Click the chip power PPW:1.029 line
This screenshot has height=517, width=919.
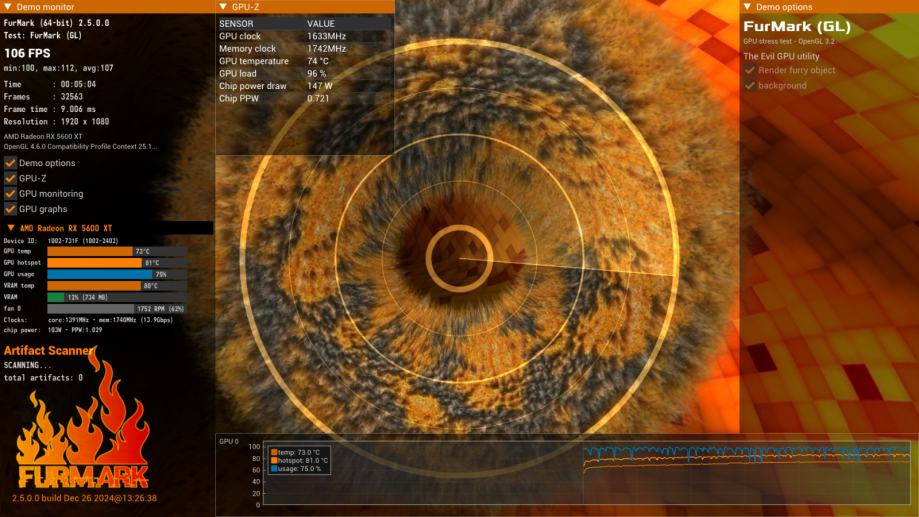[53, 330]
